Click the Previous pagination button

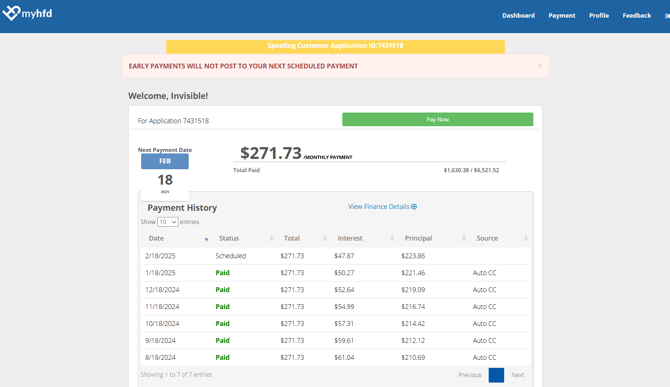(x=470, y=375)
